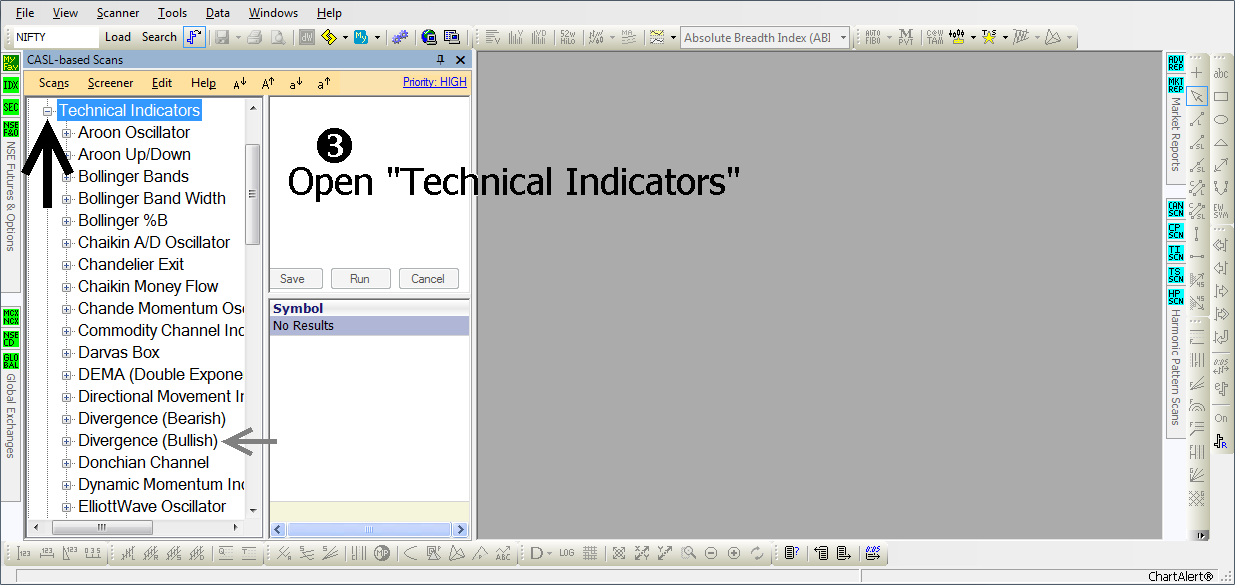
Task: Click the lowercase a-up sort icon
Action: coord(324,84)
